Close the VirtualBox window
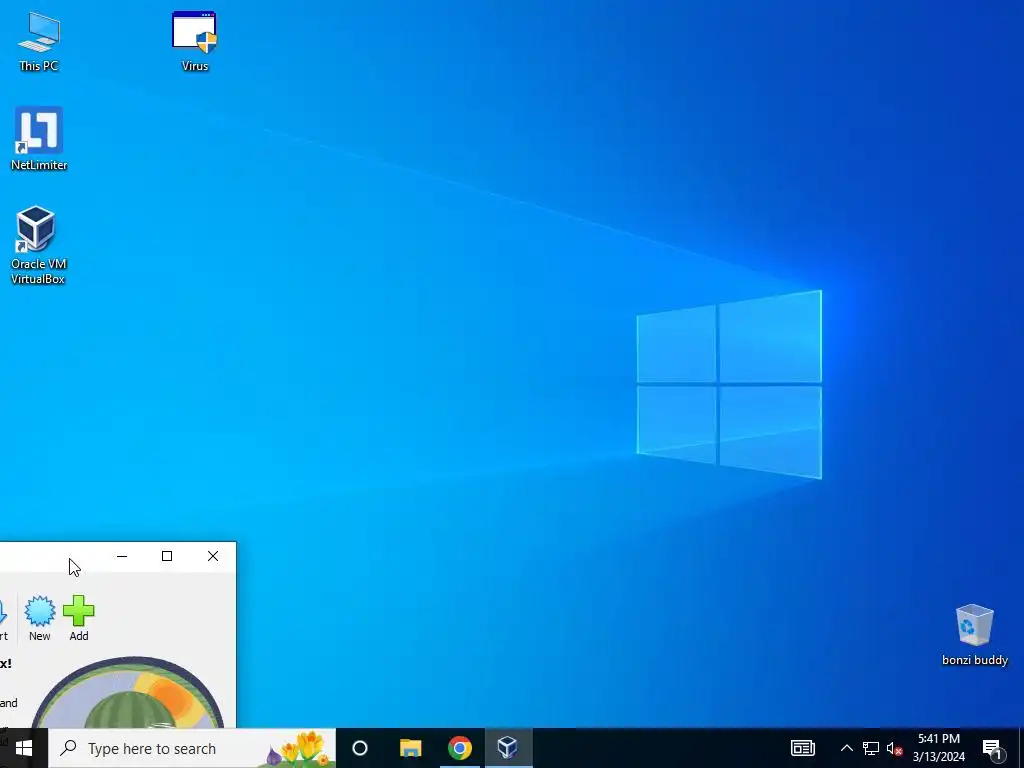This screenshot has height=768, width=1024. (x=213, y=556)
